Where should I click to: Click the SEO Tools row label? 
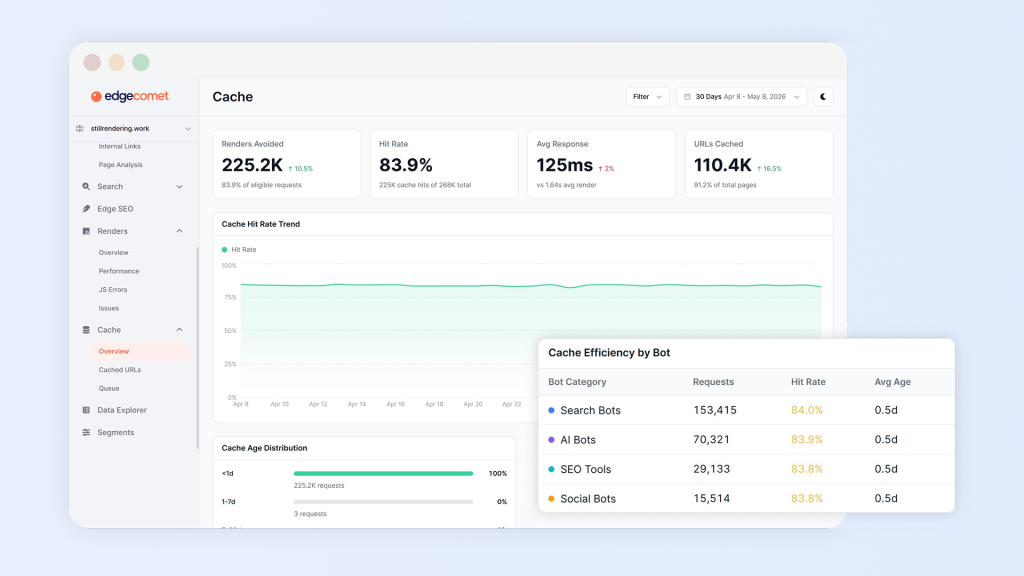click(x=586, y=470)
